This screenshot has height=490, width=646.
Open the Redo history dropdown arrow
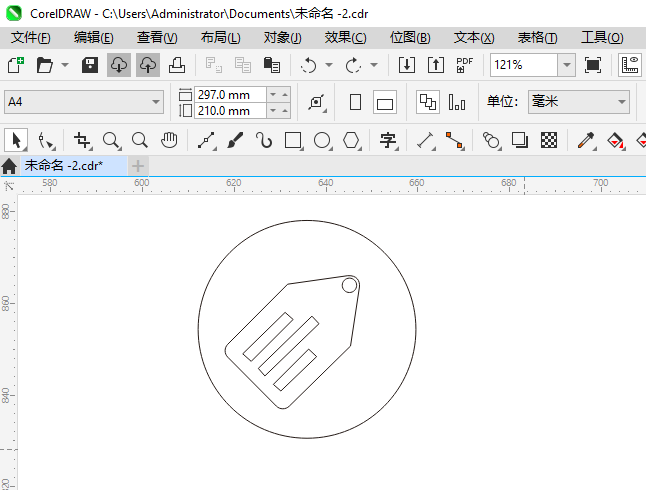pos(374,65)
